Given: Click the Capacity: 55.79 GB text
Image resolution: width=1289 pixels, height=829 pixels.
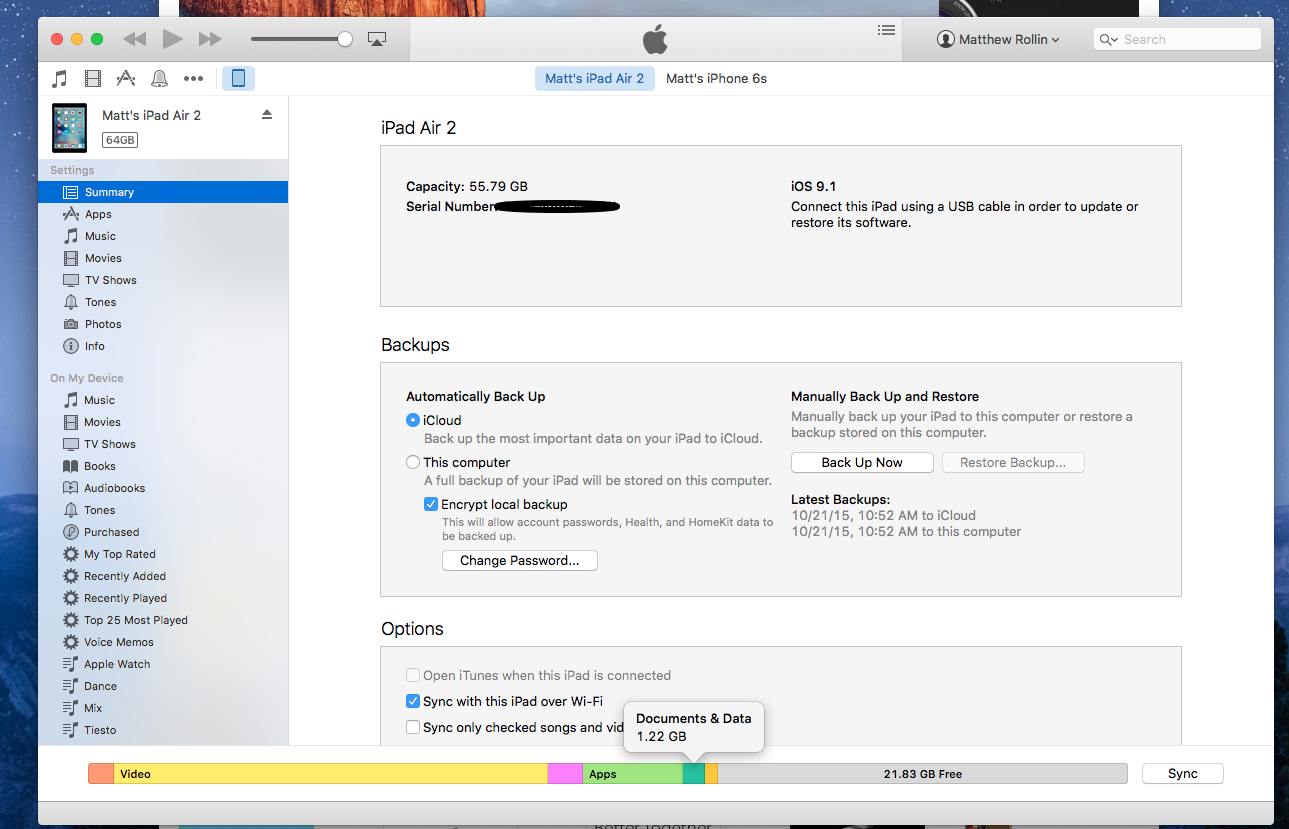Looking at the screenshot, I should coord(467,187).
